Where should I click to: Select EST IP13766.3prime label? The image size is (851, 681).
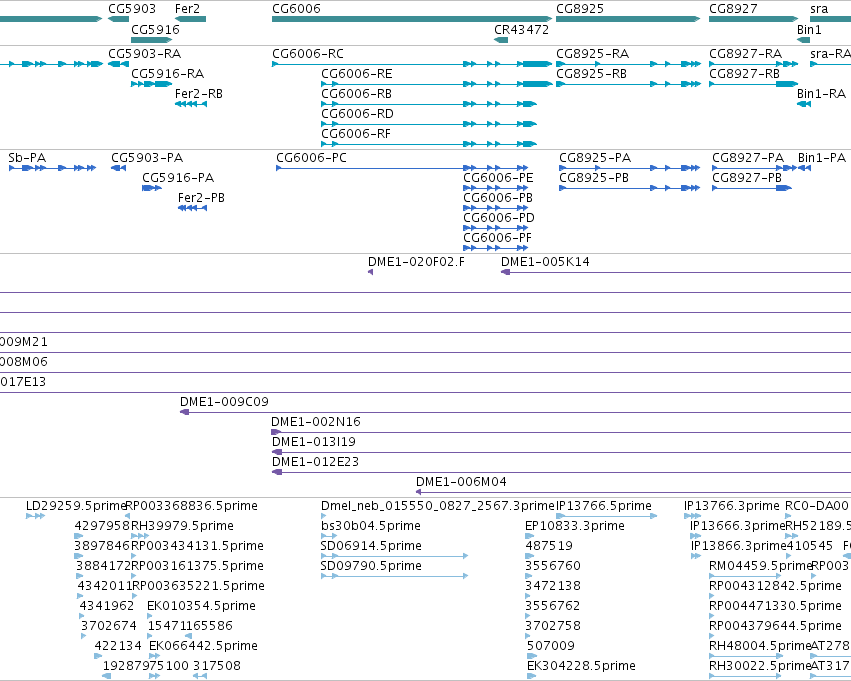coord(732,506)
